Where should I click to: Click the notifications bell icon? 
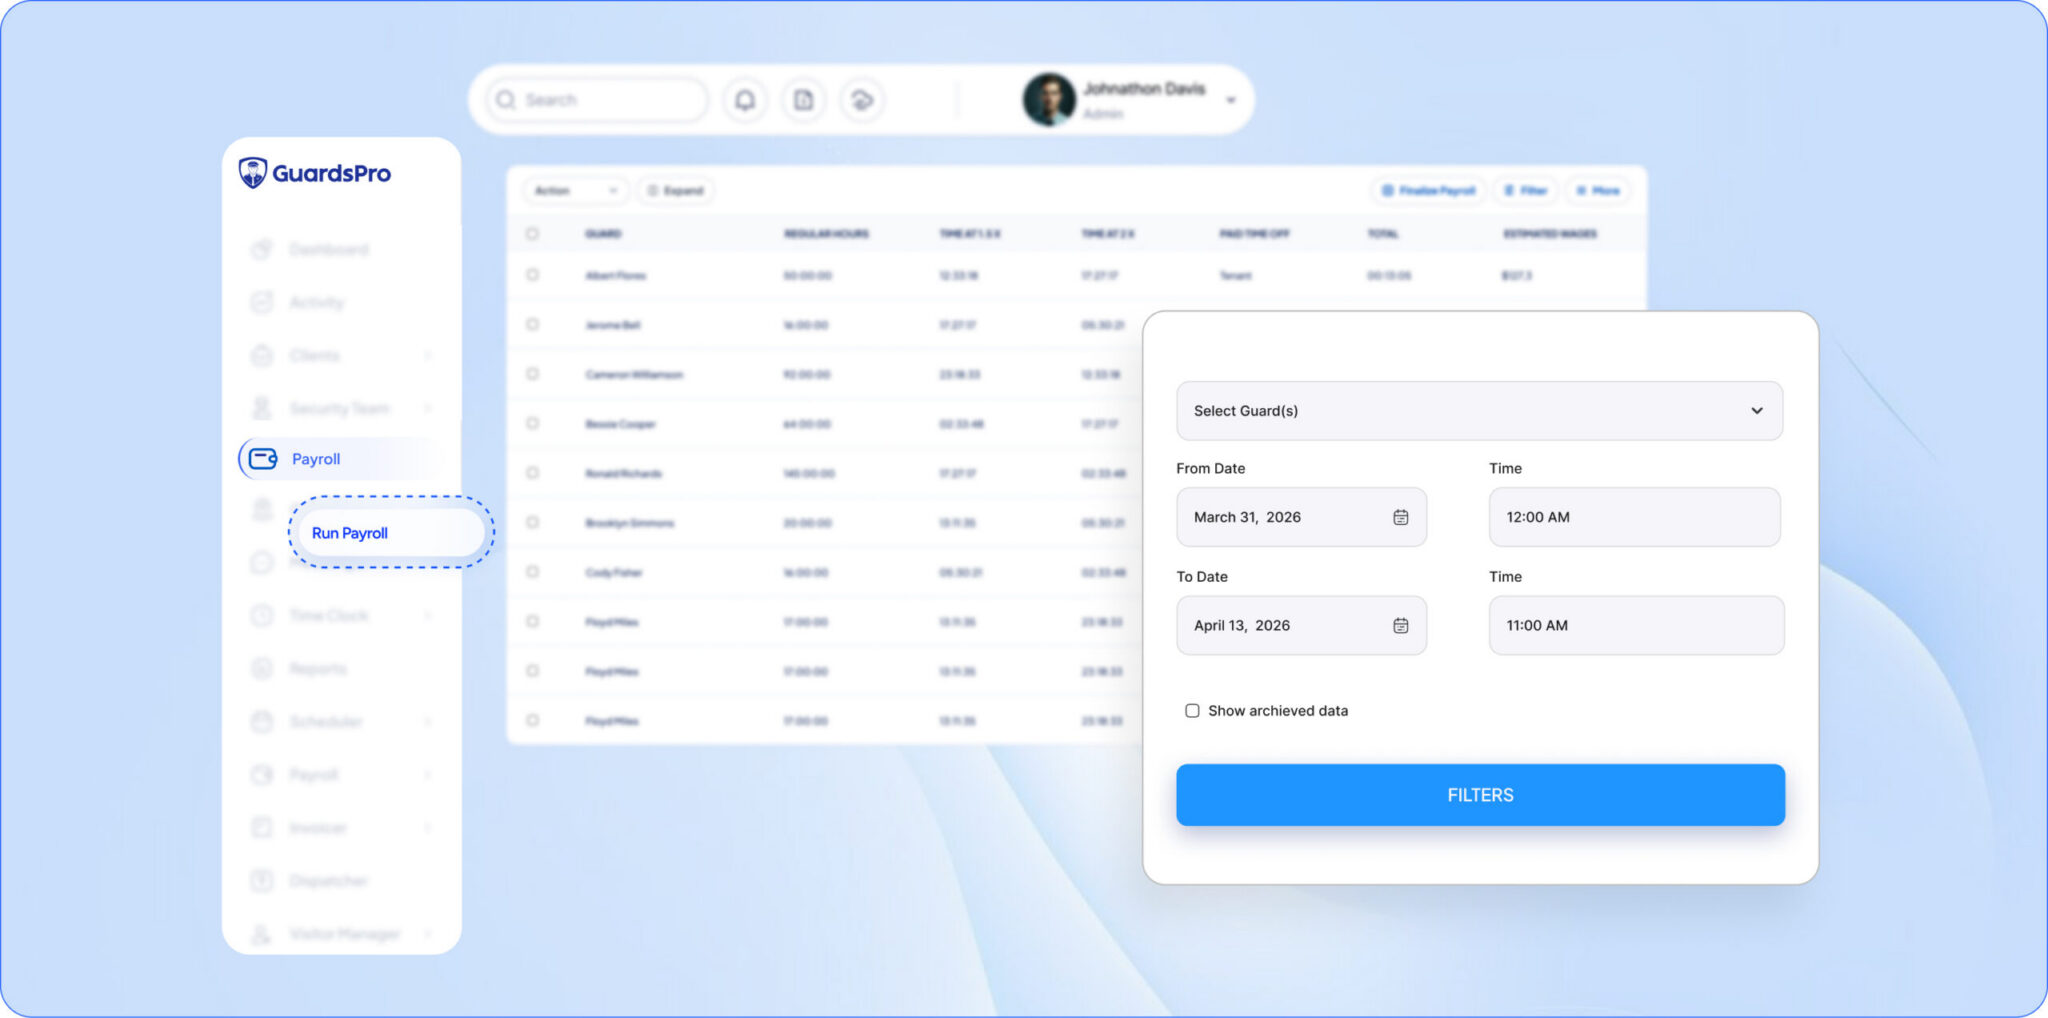coord(745,100)
